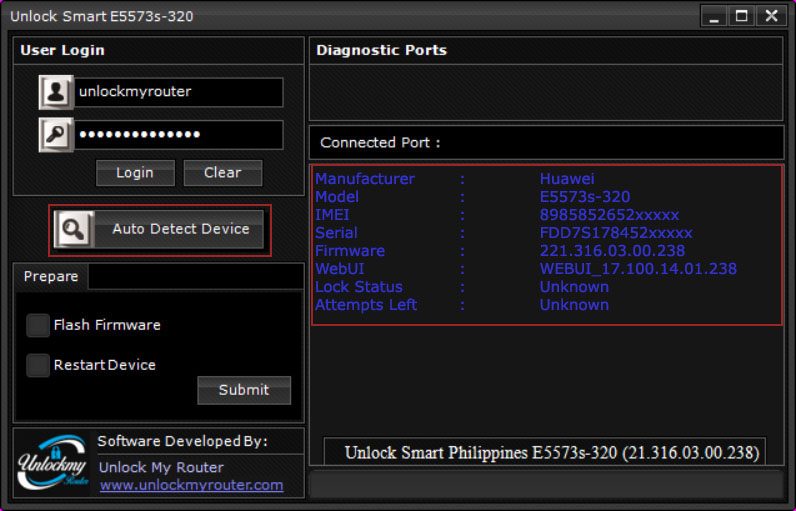Maximize the Unlock Smart window
Image resolution: width=796 pixels, height=511 pixels.
click(x=742, y=16)
